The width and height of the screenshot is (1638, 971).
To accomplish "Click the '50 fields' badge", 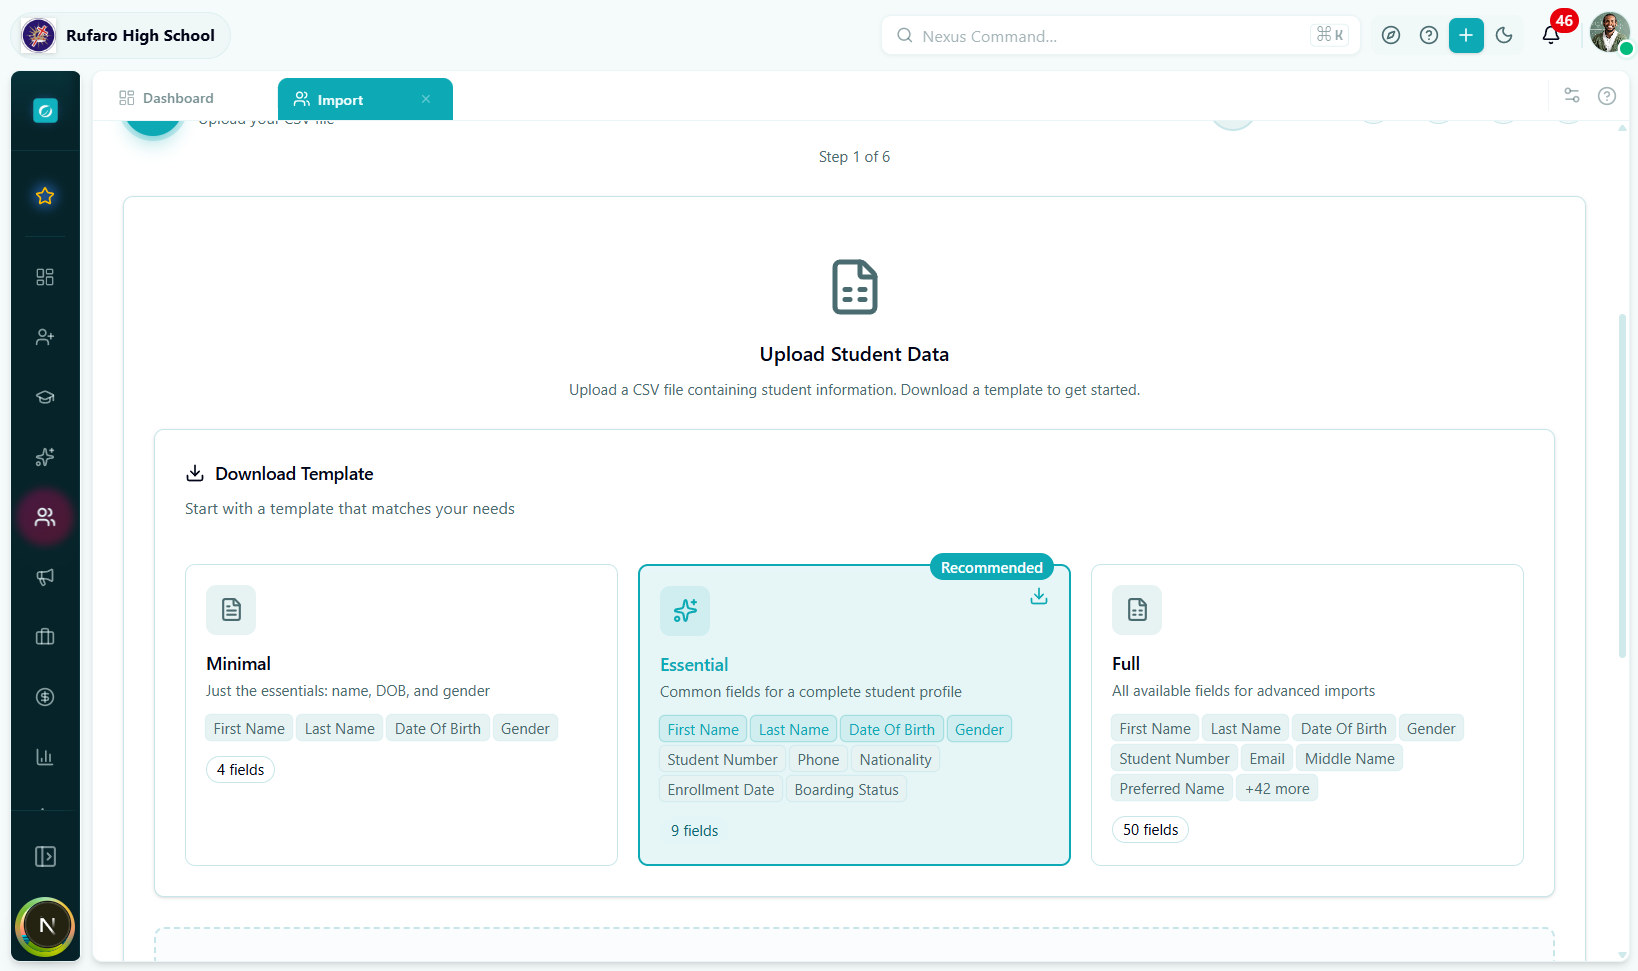I will [x=1150, y=830].
